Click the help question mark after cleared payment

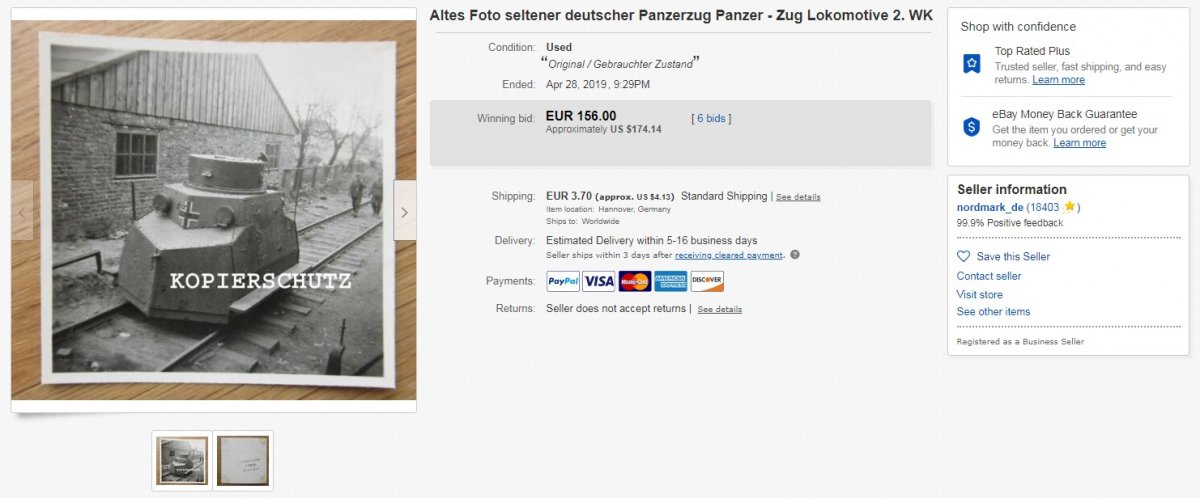(x=795, y=255)
